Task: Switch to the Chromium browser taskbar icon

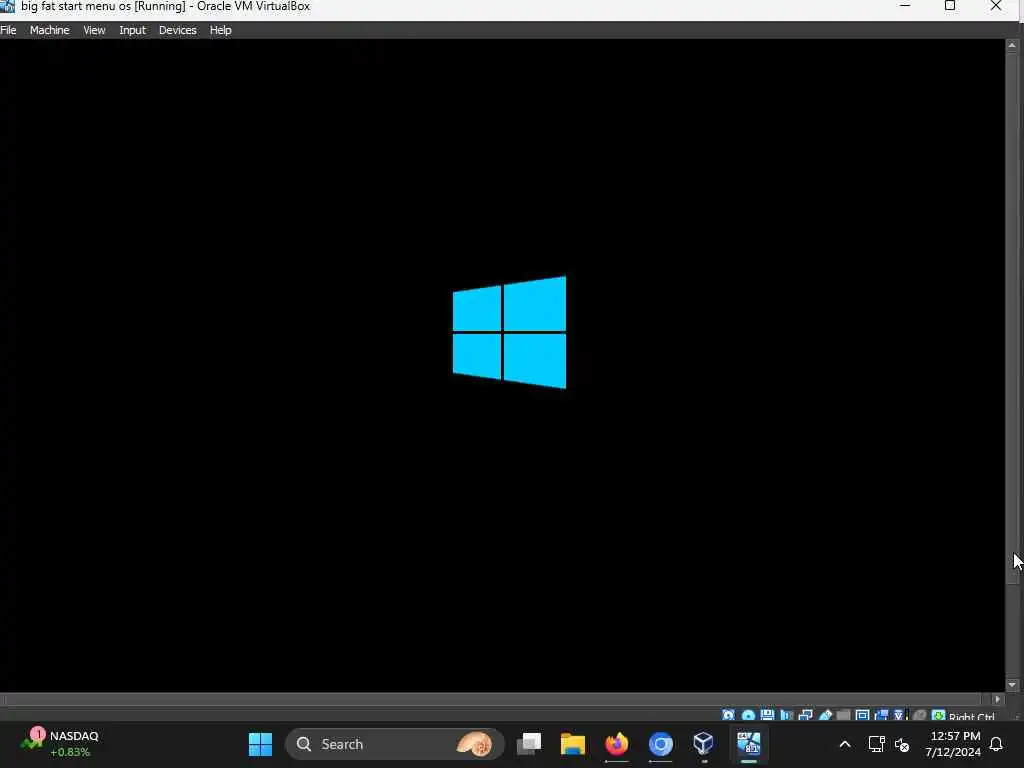Action: click(x=660, y=744)
